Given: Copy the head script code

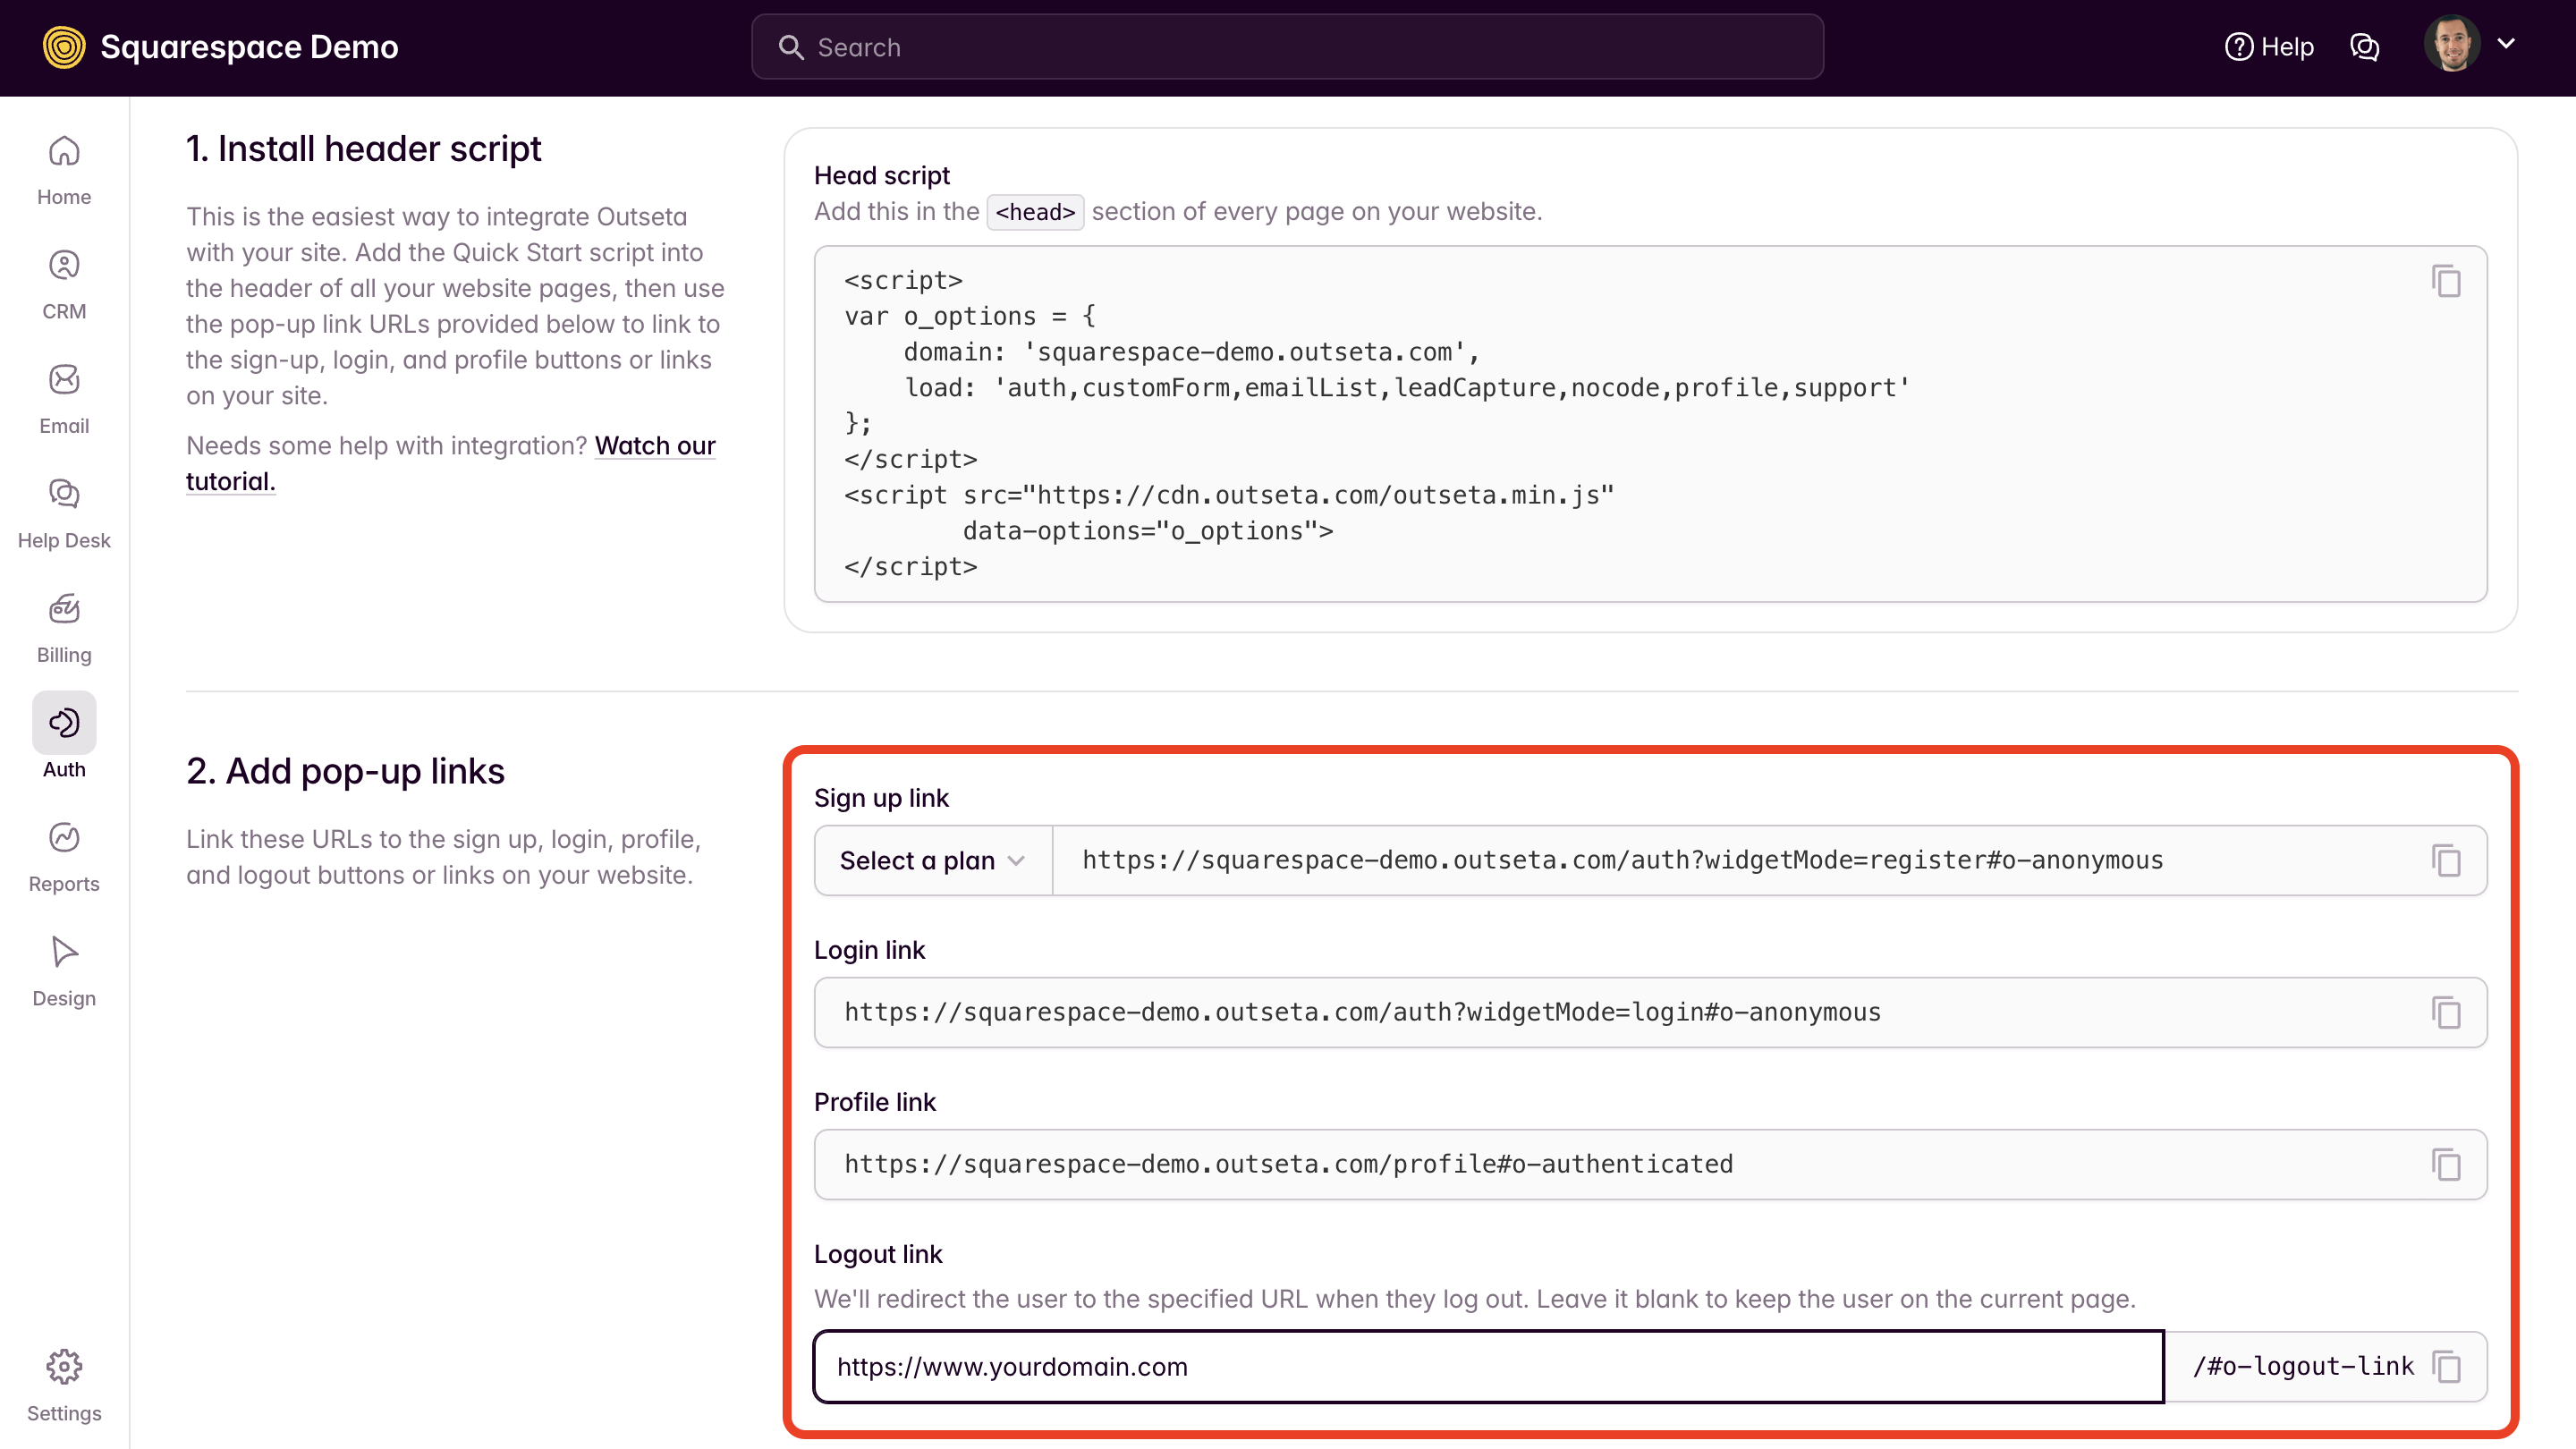Looking at the screenshot, I should [x=2446, y=282].
